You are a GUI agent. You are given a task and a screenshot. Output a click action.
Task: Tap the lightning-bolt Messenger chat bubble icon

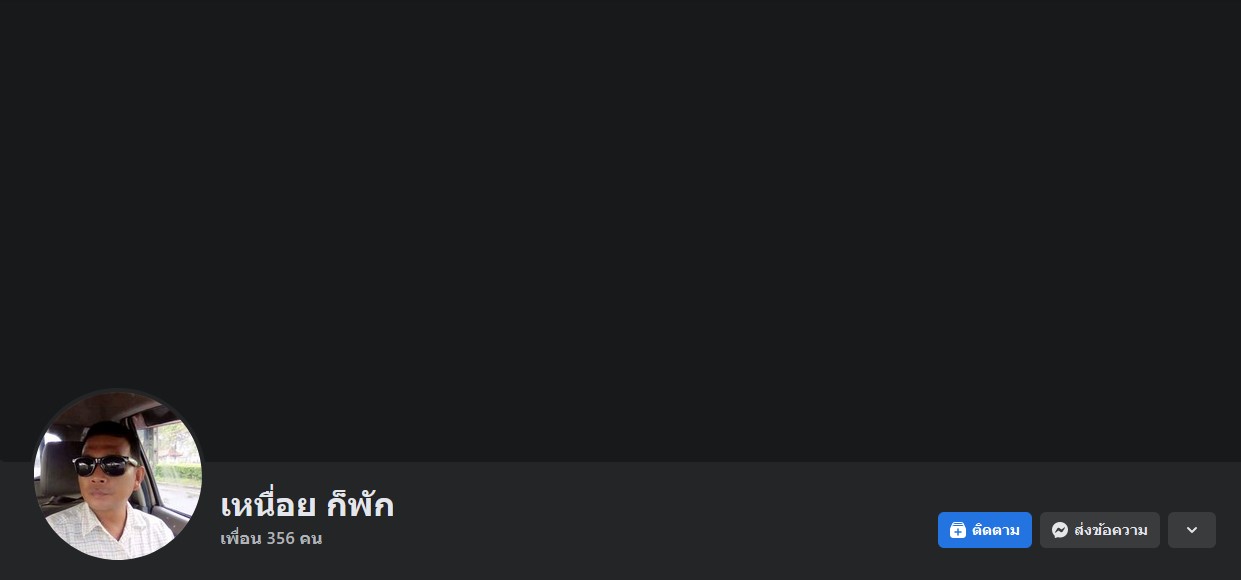tap(1059, 530)
